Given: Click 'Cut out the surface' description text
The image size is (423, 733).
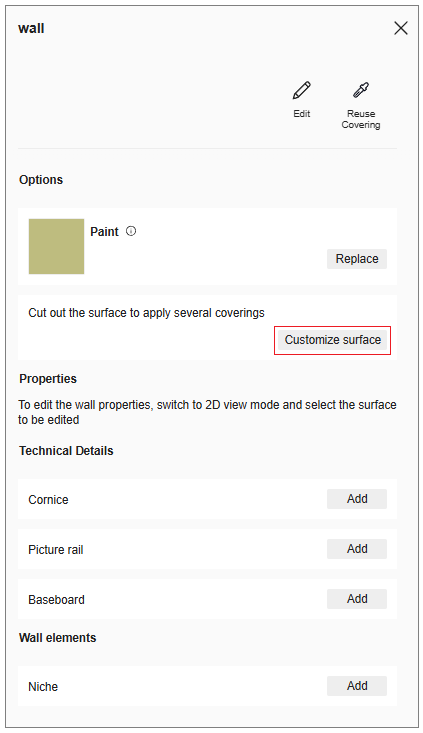Looking at the screenshot, I should pyautogui.click(x=146, y=313).
